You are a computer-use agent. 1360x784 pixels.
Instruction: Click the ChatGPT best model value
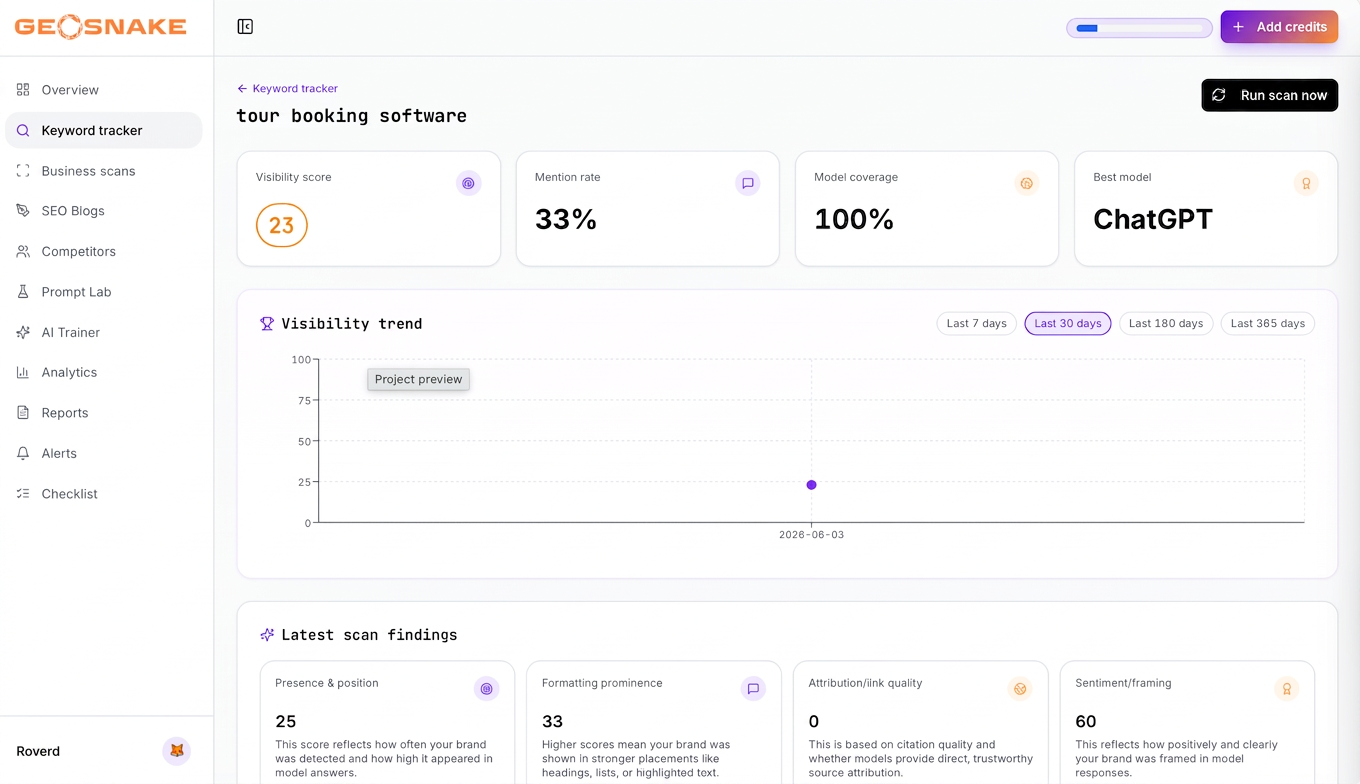(1153, 219)
